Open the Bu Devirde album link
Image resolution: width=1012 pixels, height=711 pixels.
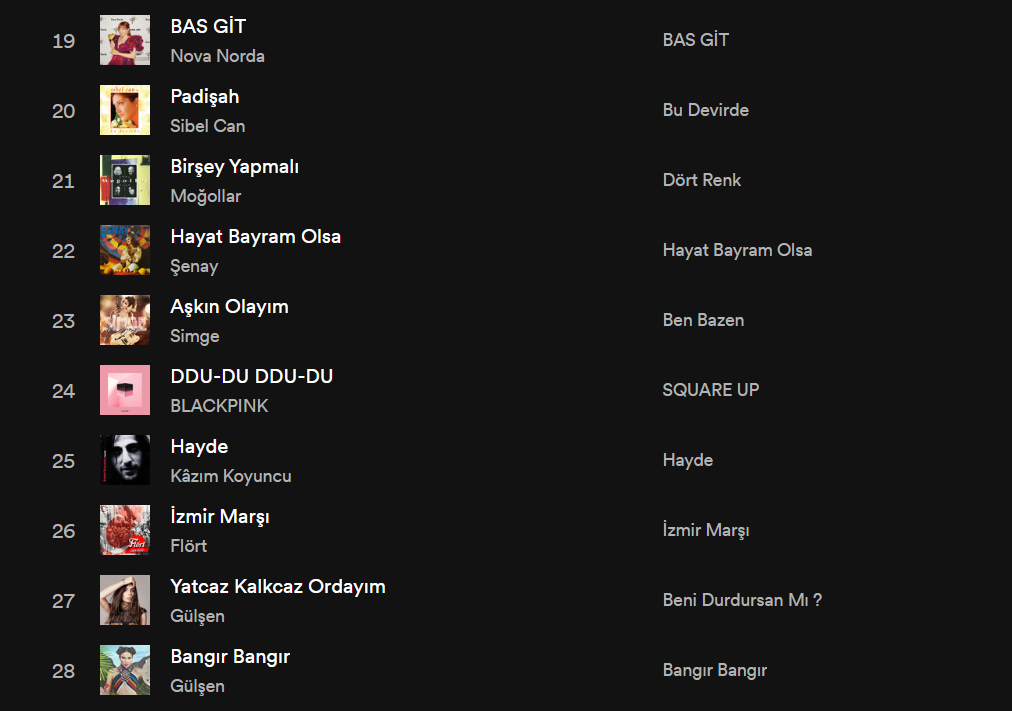coord(705,110)
